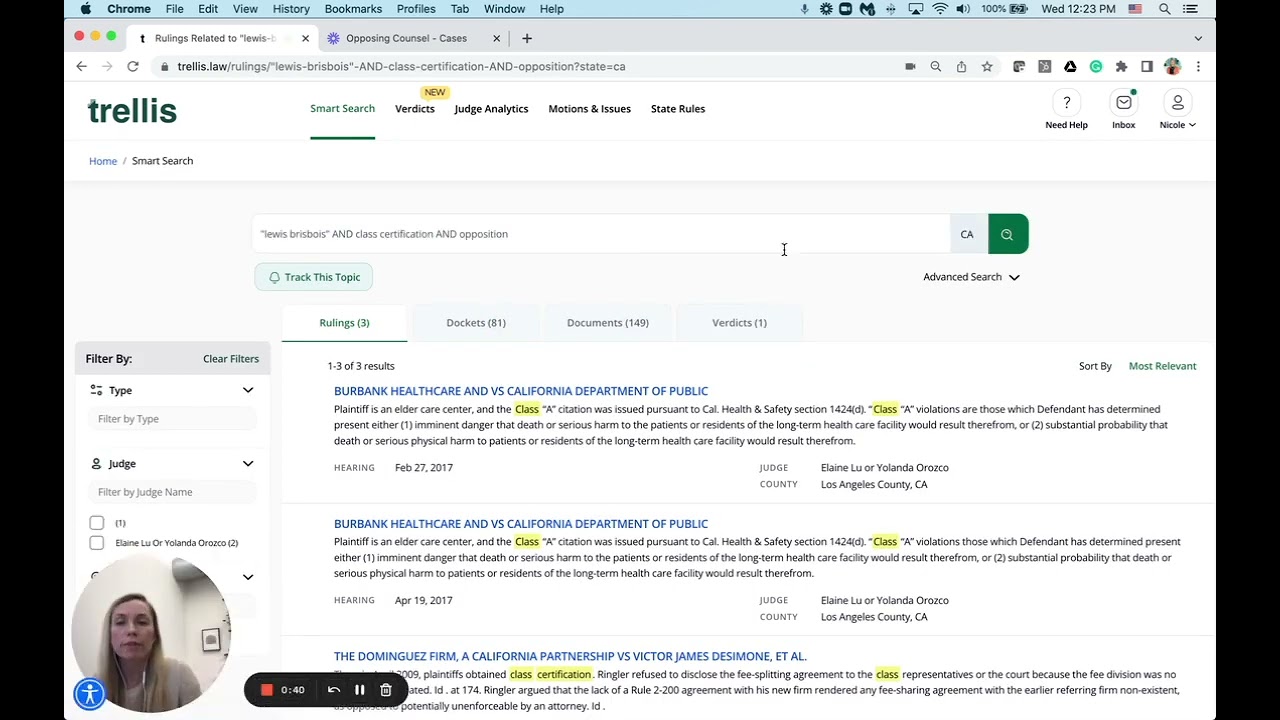The height and width of the screenshot is (720, 1280).
Task: Open the Most Relevant sort dropdown
Action: click(1162, 366)
